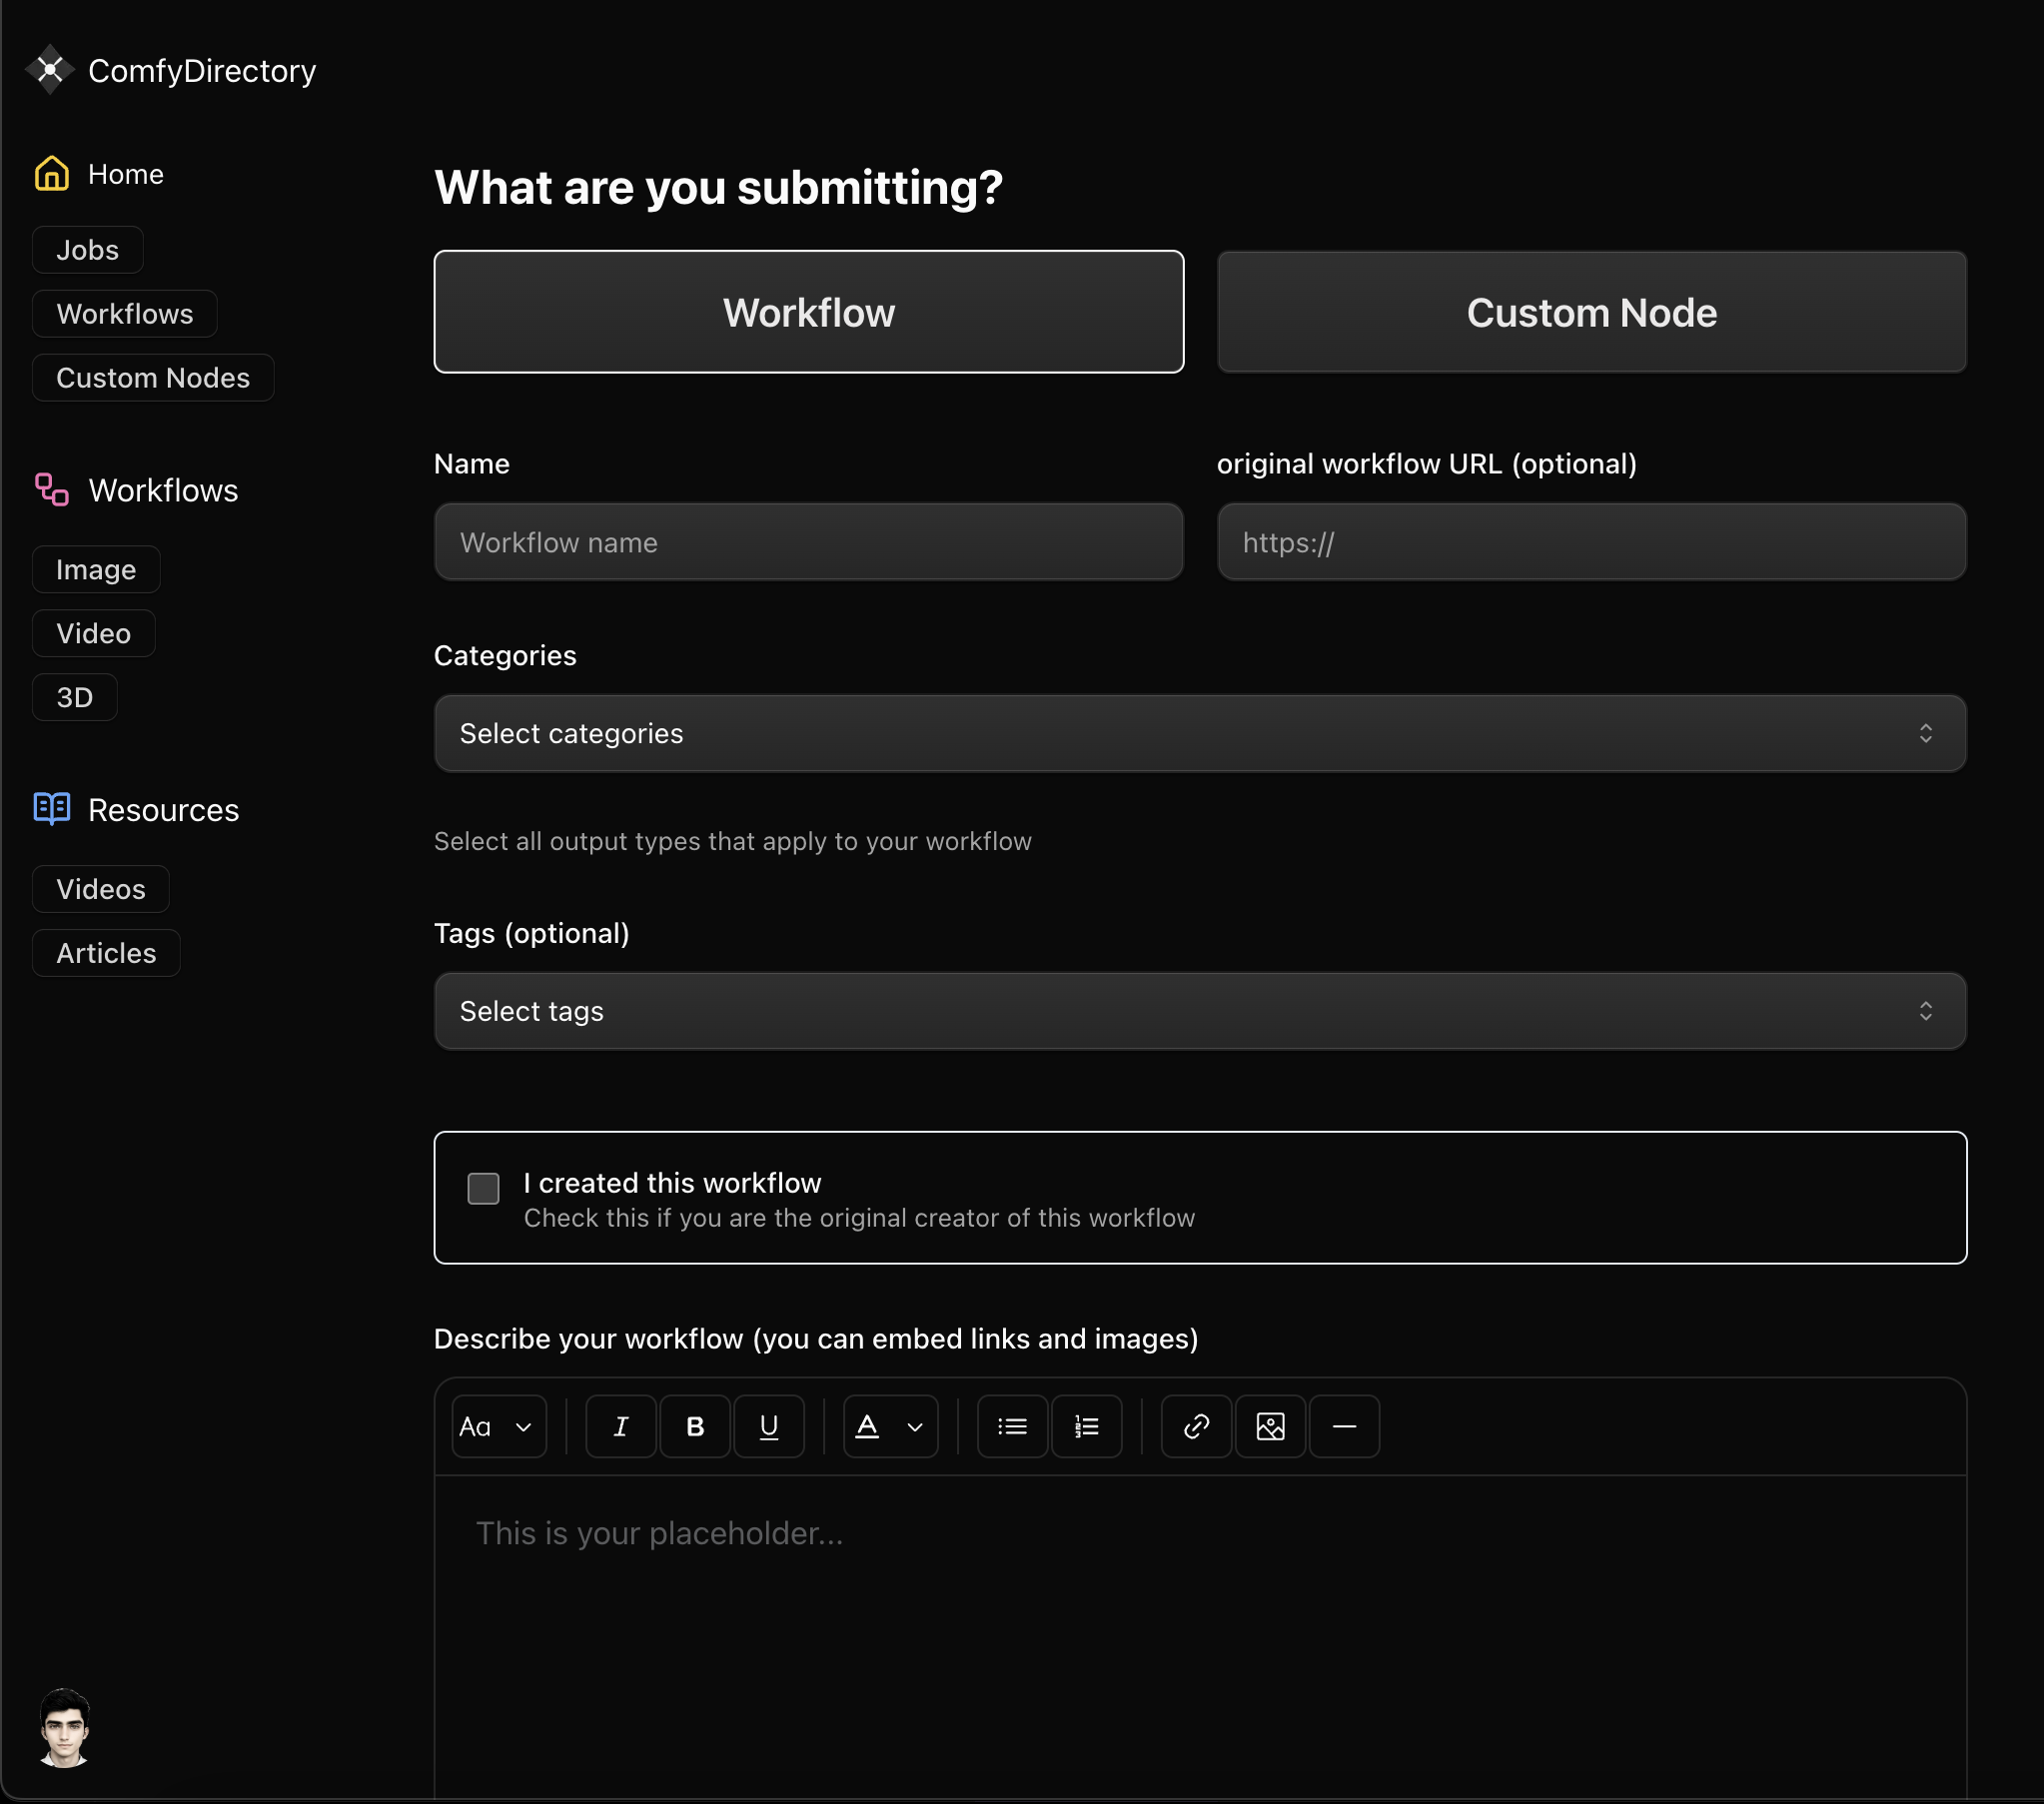Open the text color picker dropdown
The width and height of the screenshot is (2044, 1804).
tap(890, 1426)
